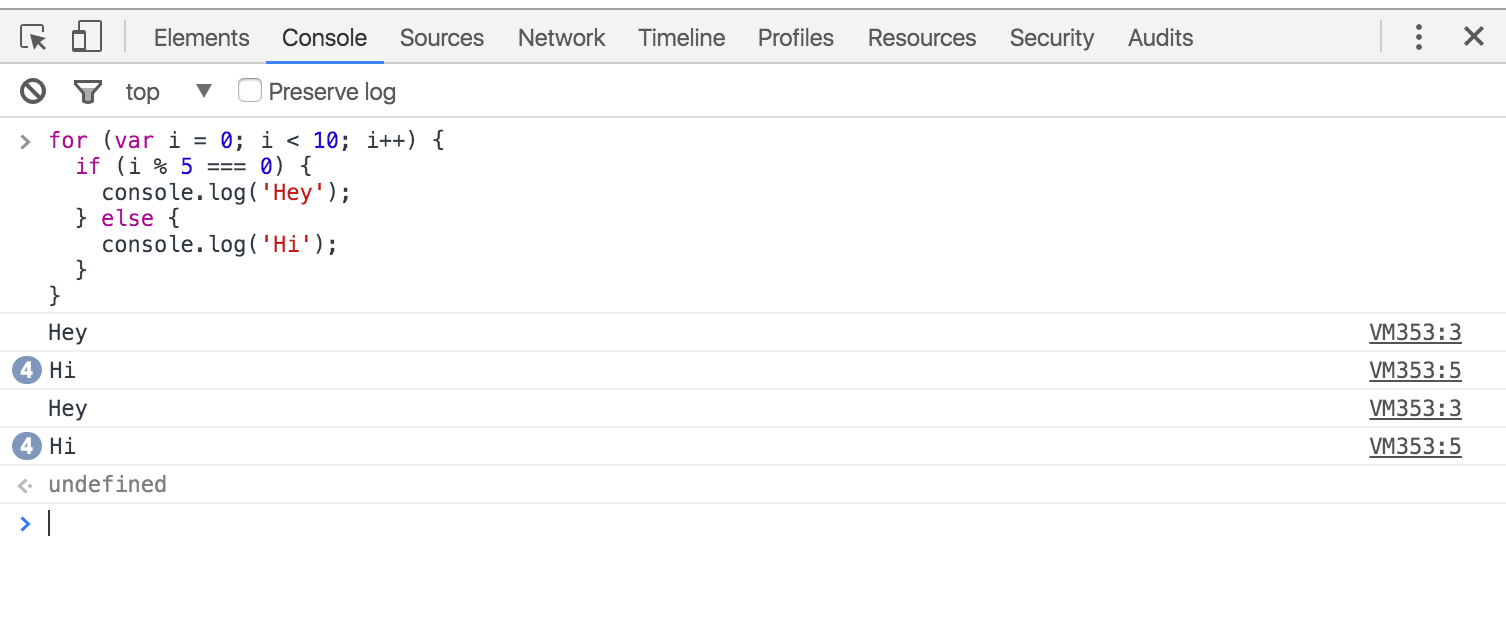This screenshot has width=1506, height=638.
Task: Open VM353:3 link beside first Hey
Action: (1415, 333)
